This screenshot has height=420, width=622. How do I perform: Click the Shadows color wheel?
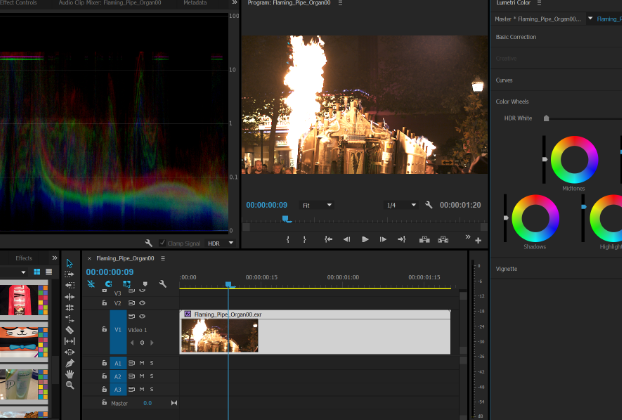coord(536,218)
